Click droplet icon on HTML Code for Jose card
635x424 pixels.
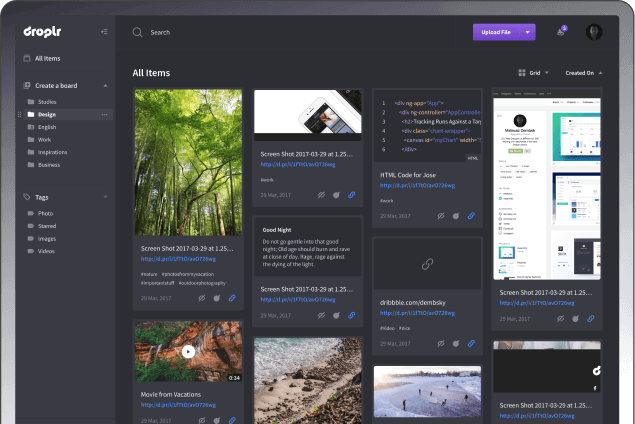coord(456,216)
